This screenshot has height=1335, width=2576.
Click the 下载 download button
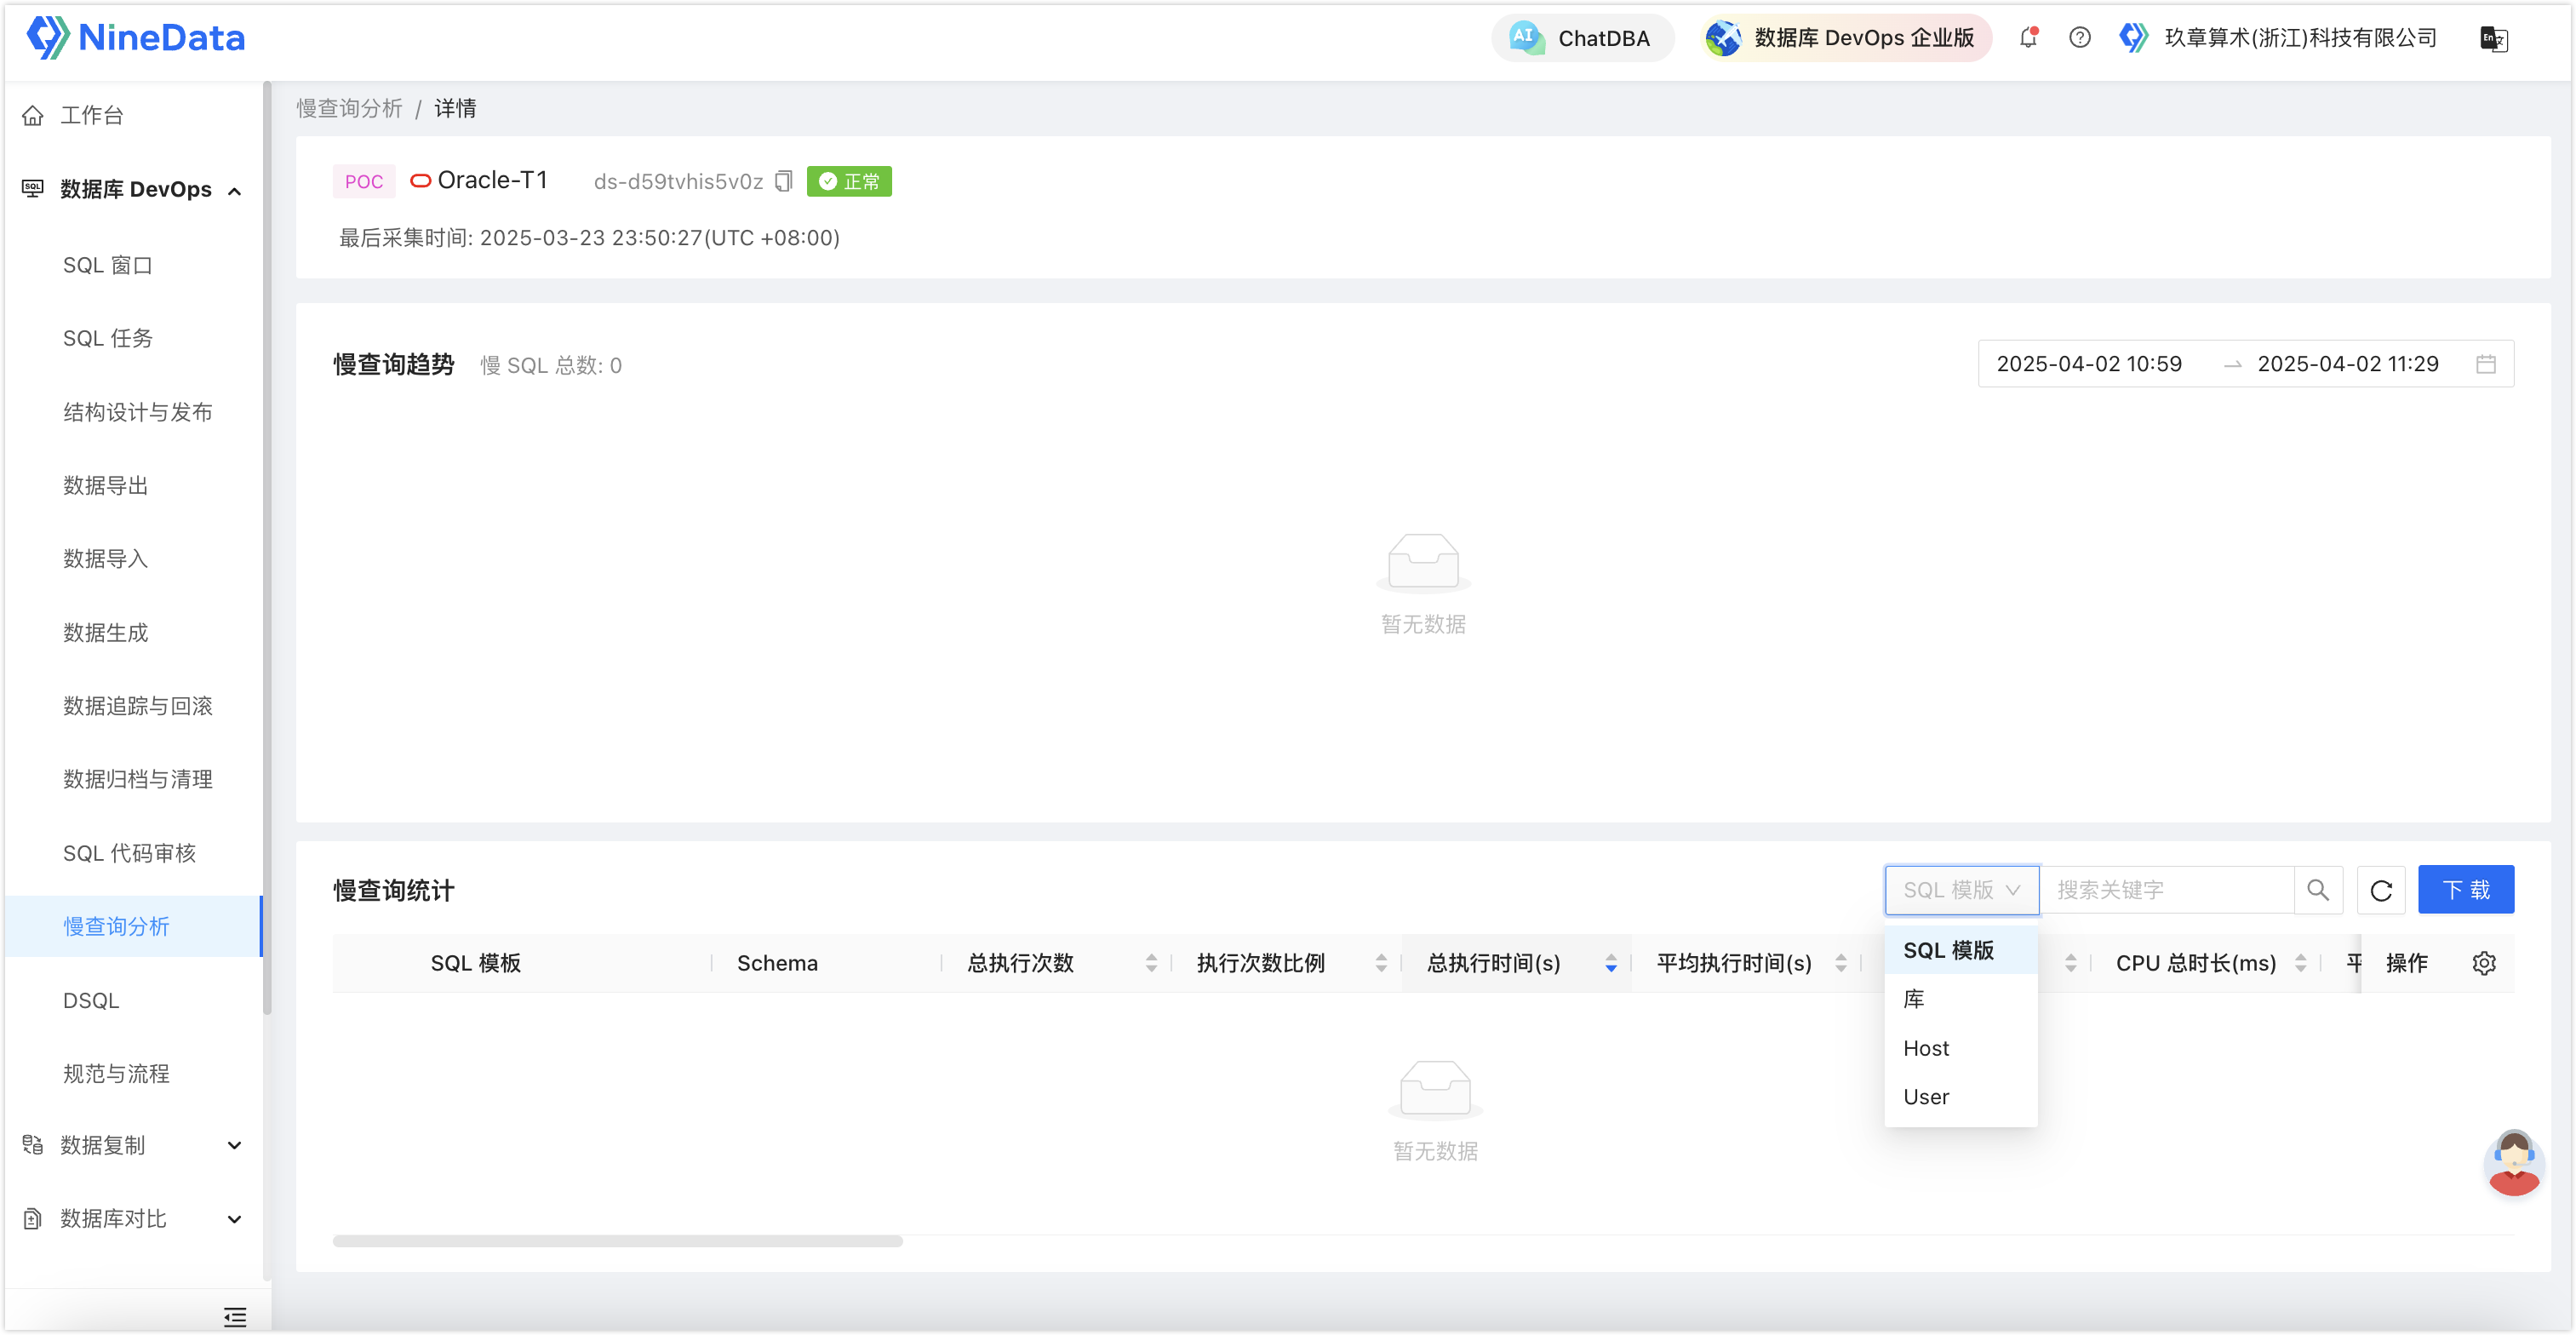(2466, 890)
